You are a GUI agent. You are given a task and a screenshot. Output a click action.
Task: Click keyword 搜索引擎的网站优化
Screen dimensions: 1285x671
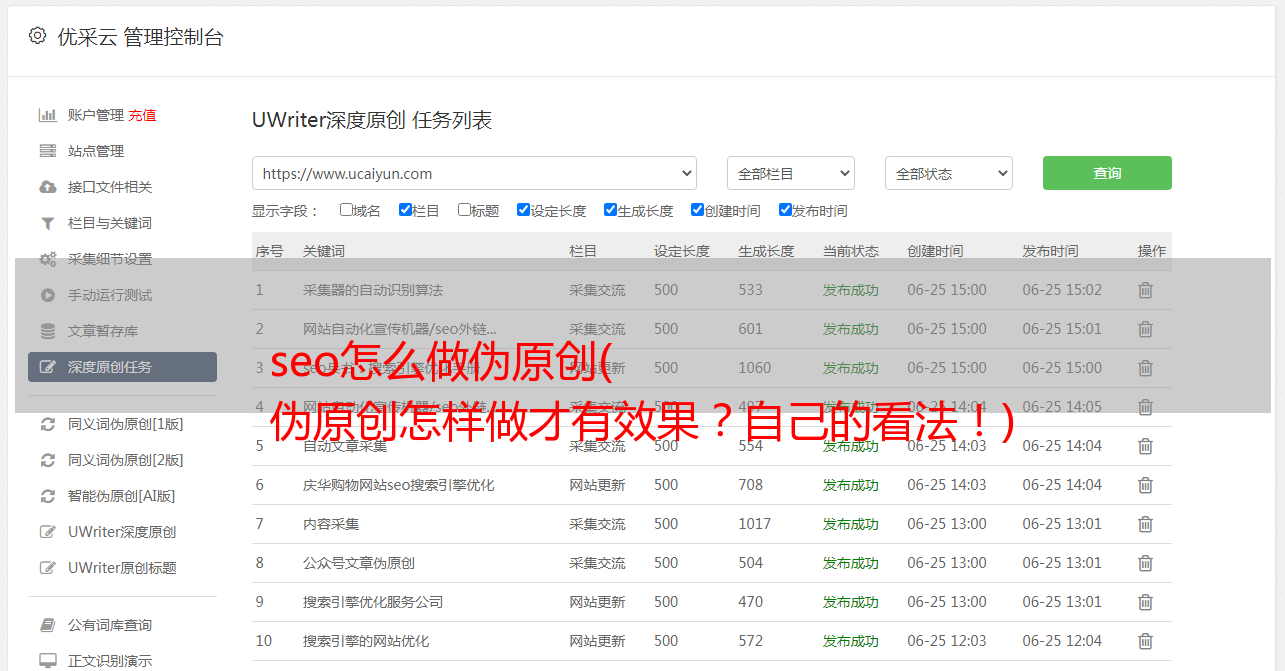coord(366,641)
